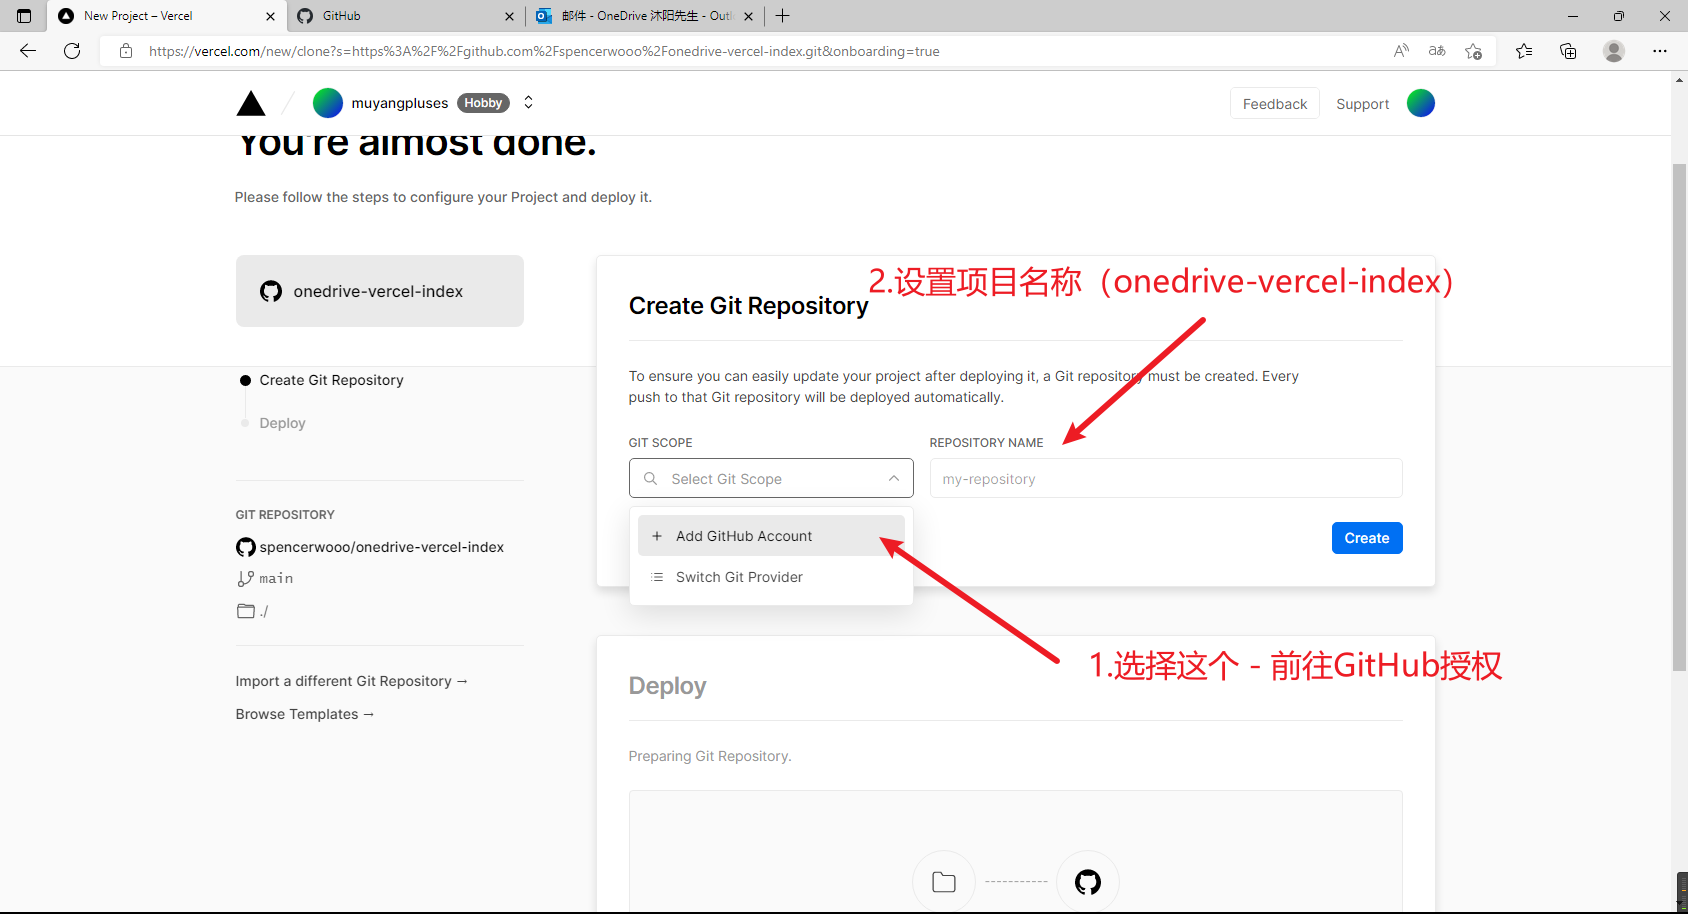Follow Import a different Git Repository link
The height and width of the screenshot is (914, 1688).
351,681
